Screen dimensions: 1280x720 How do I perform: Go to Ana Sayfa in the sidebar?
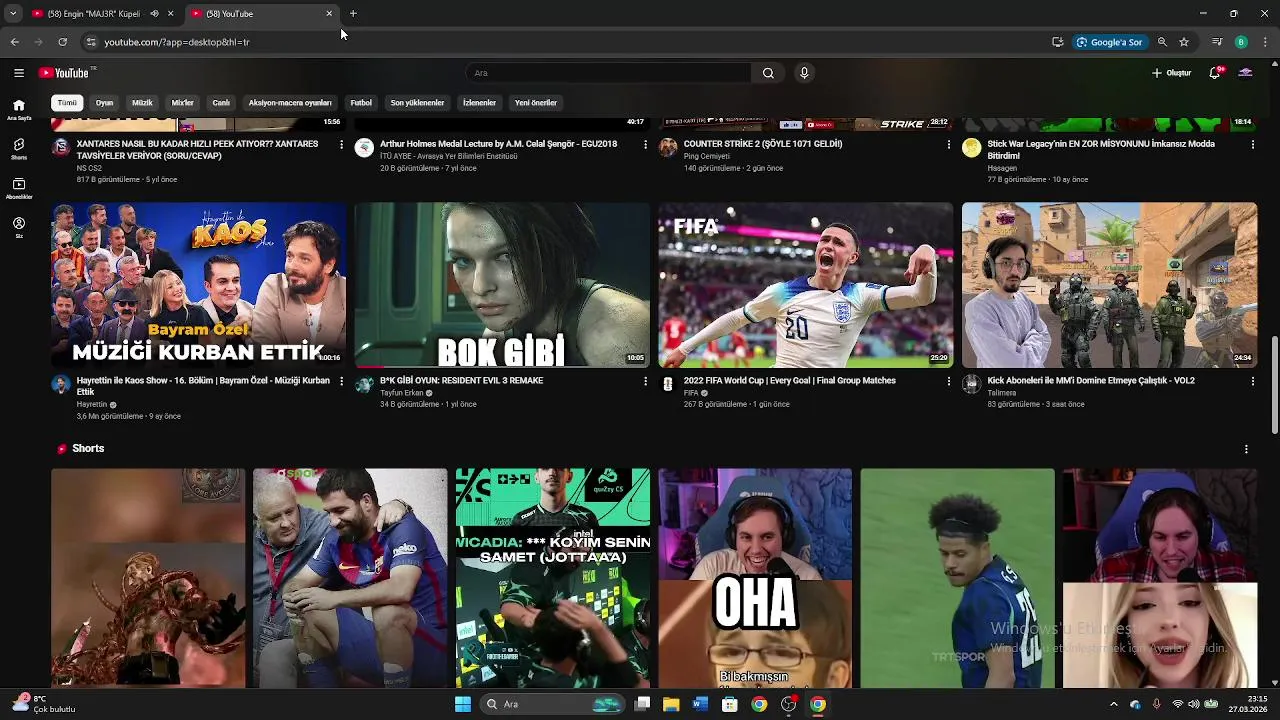coord(19,110)
